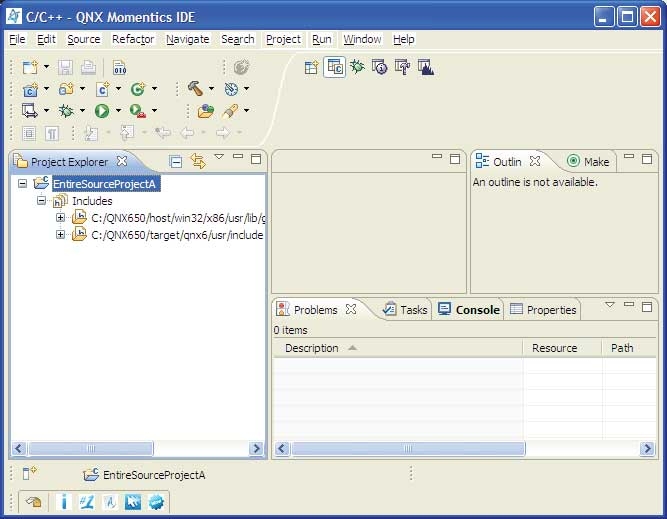
Task: Click the green Run button icon
Action: tap(101, 111)
